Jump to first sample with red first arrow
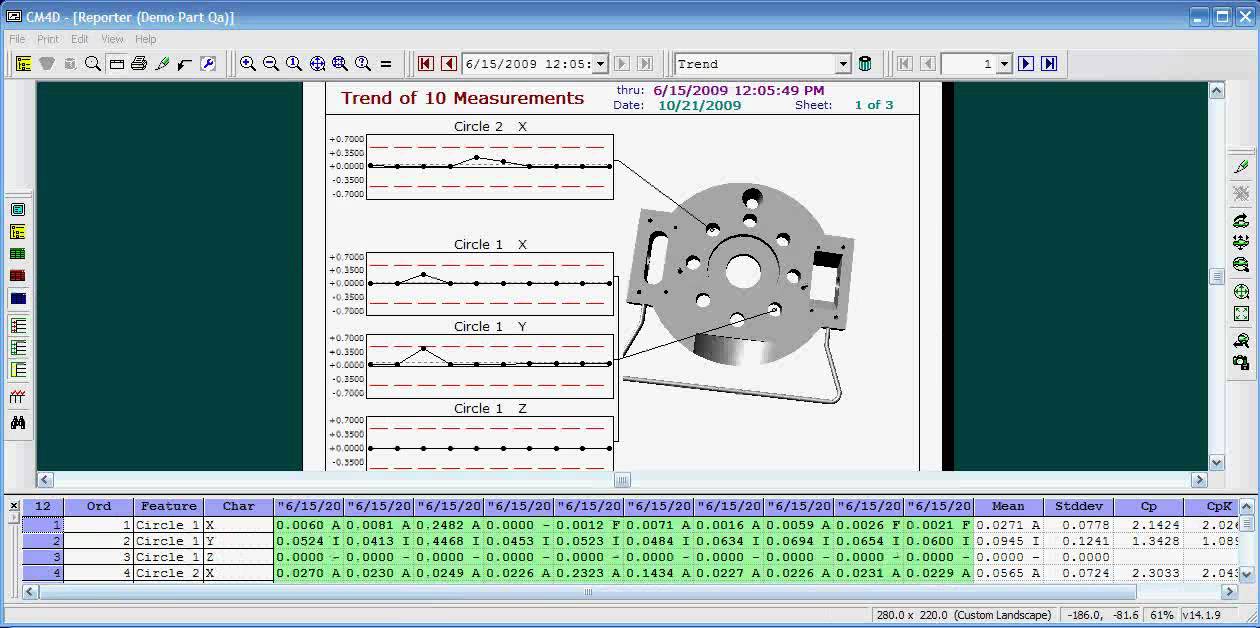The width and height of the screenshot is (1260, 628). [426, 64]
